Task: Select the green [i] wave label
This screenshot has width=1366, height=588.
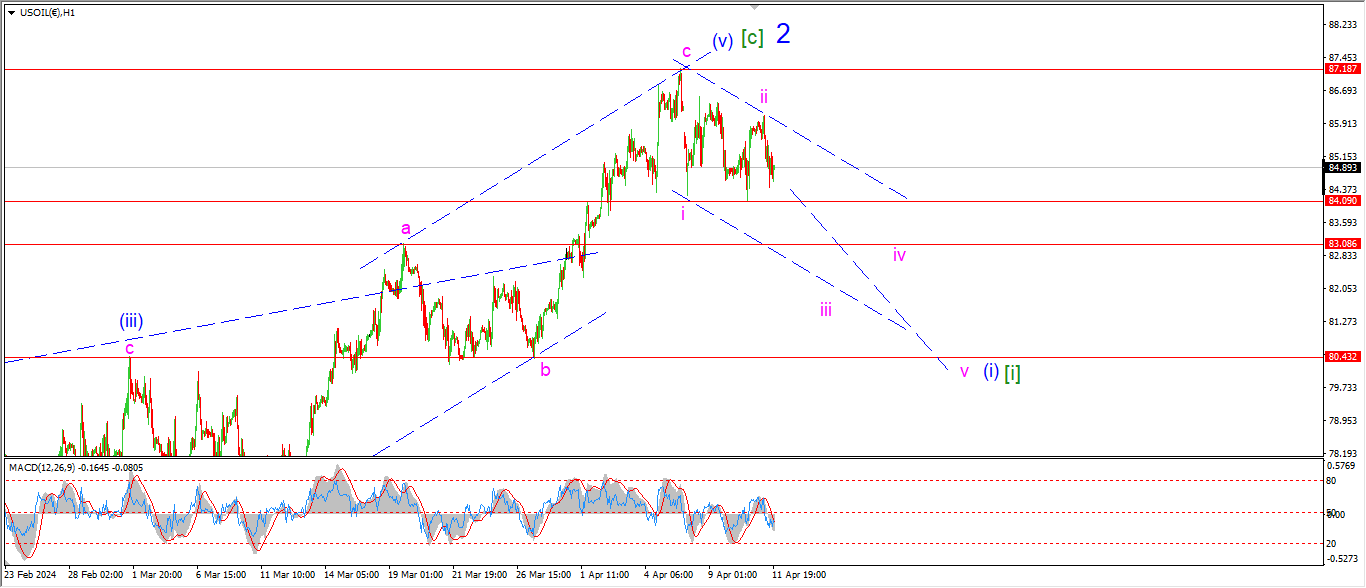Action: (1012, 372)
